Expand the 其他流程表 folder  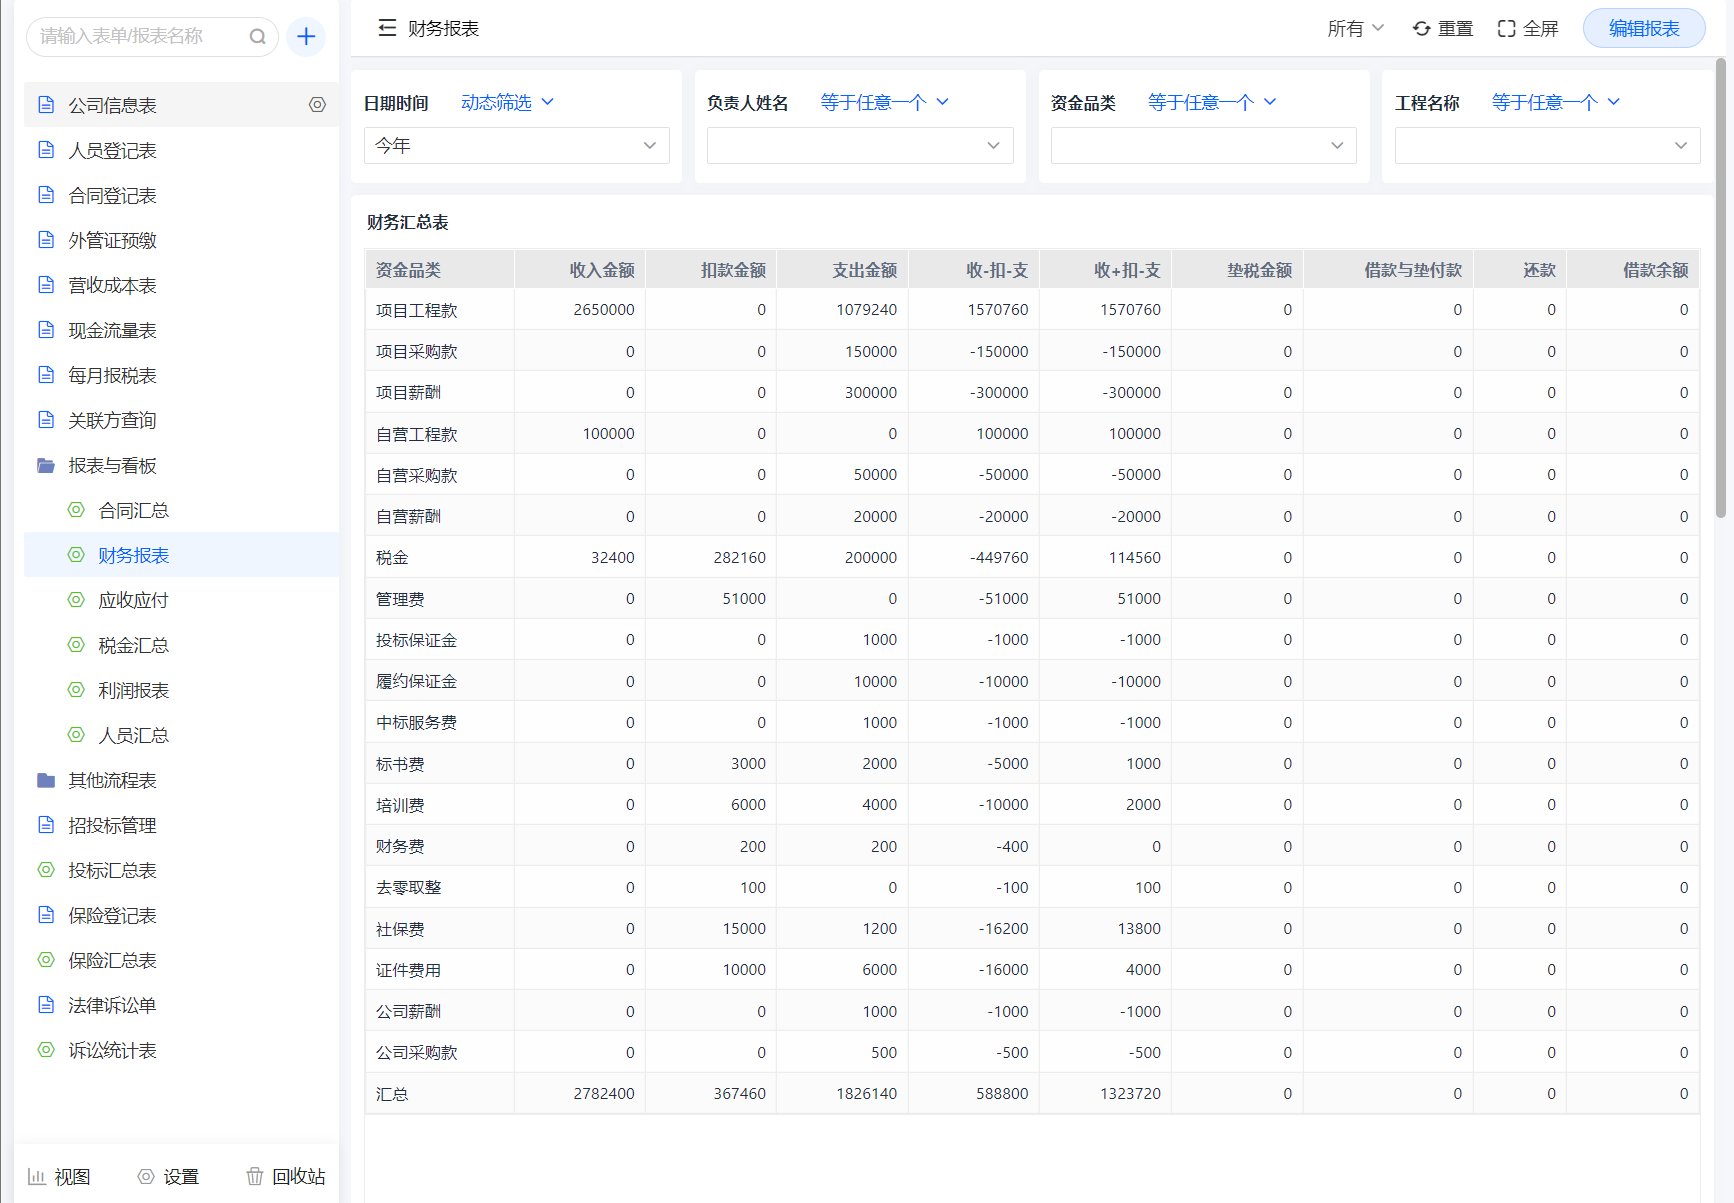click(112, 781)
